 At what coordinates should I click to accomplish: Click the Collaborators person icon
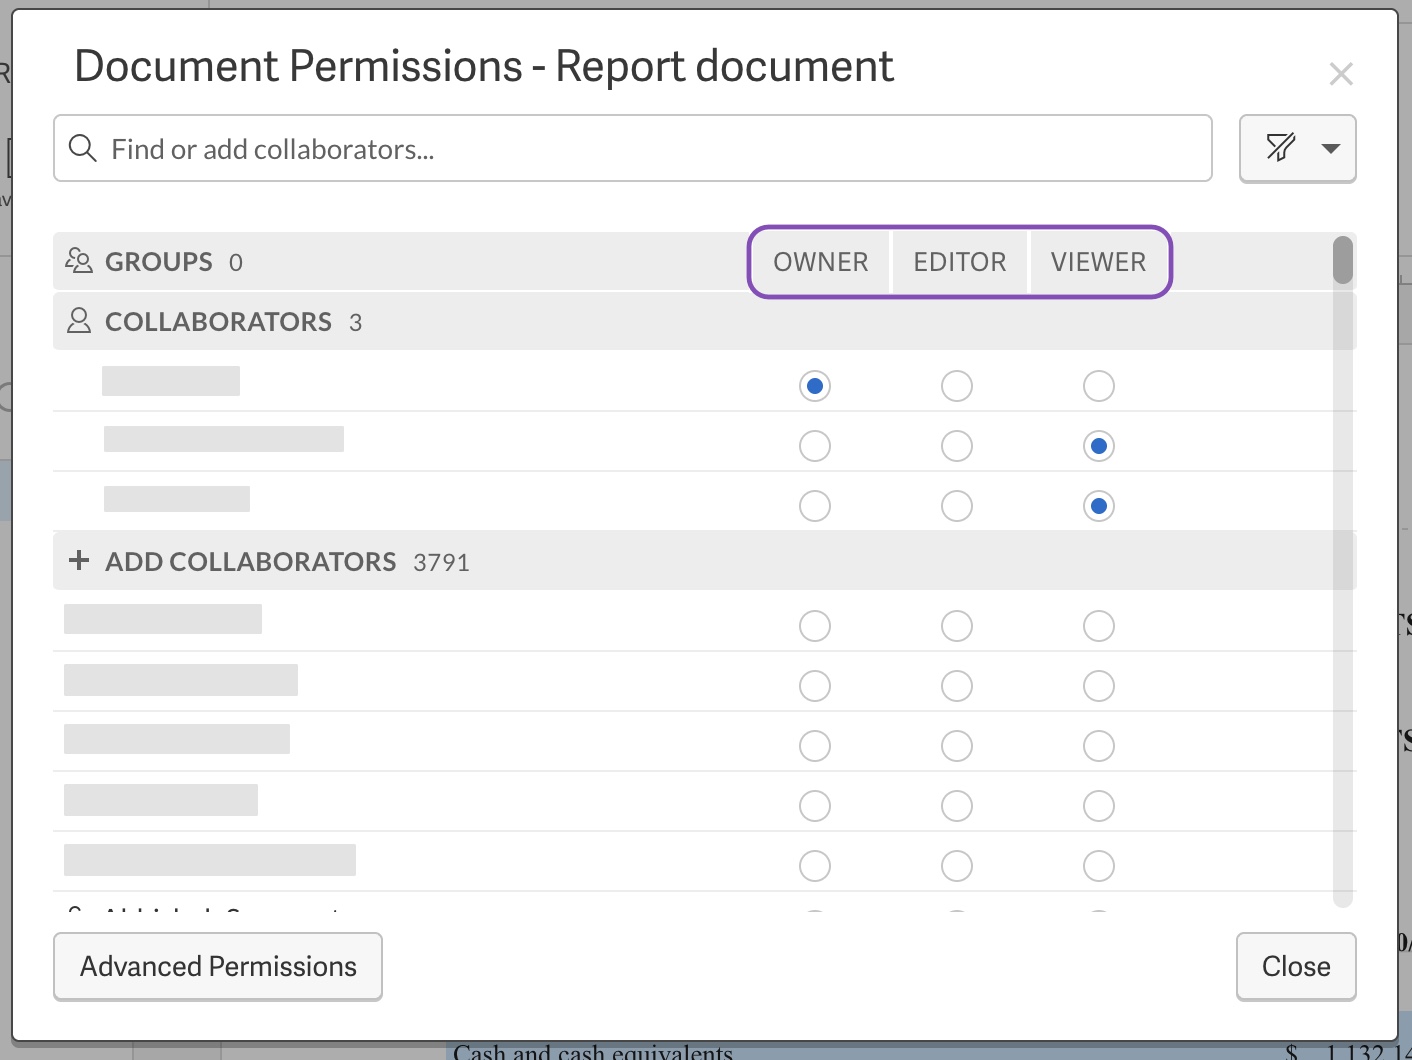pyautogui.click(x=79, y=321)
